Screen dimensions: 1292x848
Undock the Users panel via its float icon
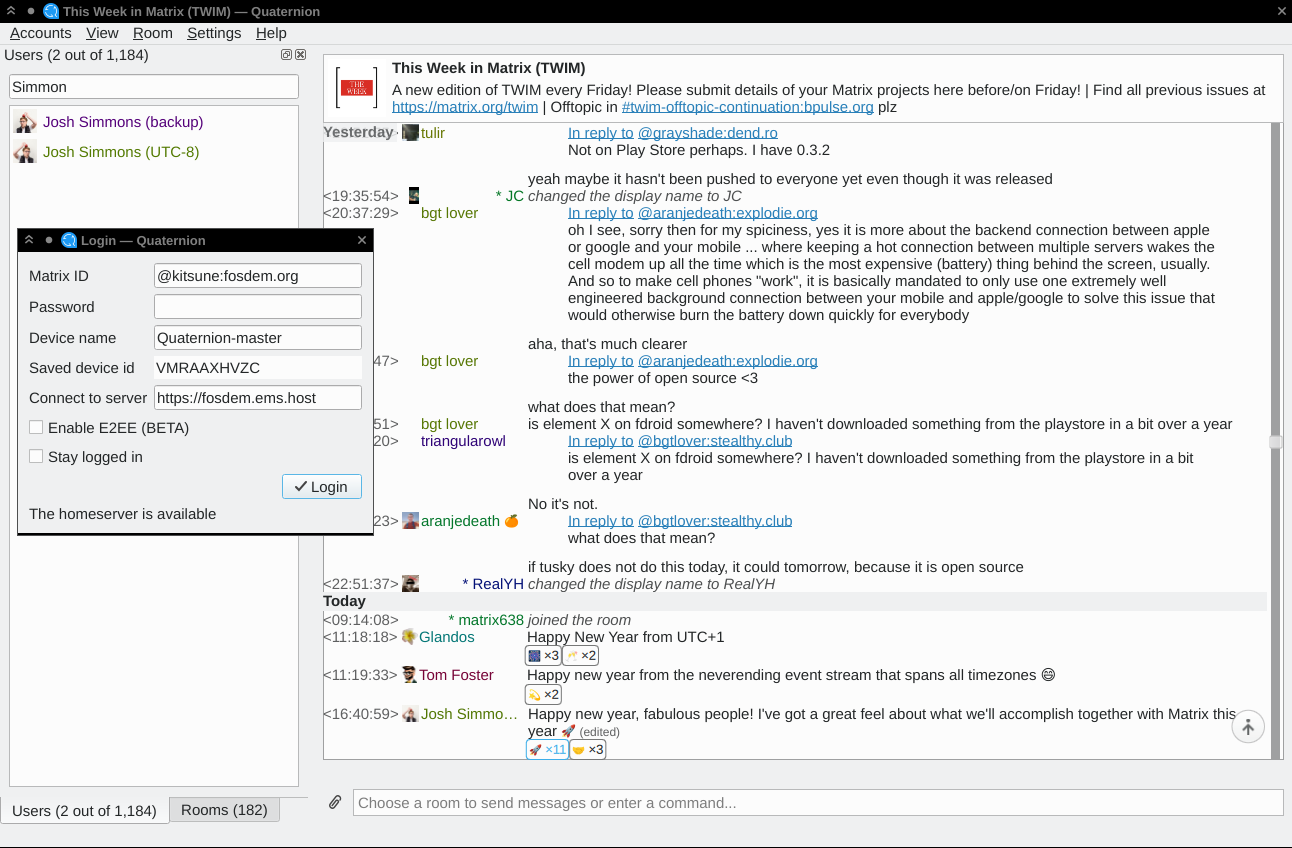pyautogui.click(x=285, y=55)
